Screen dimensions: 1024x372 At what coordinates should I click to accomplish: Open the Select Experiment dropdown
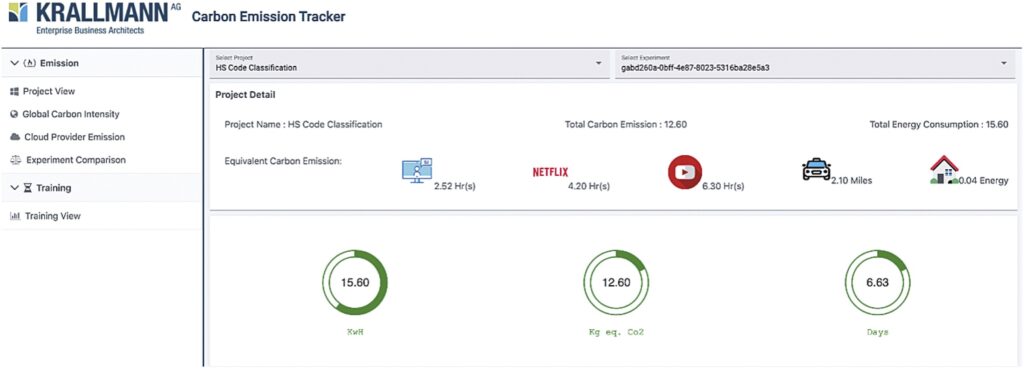(x=816, y=64)
